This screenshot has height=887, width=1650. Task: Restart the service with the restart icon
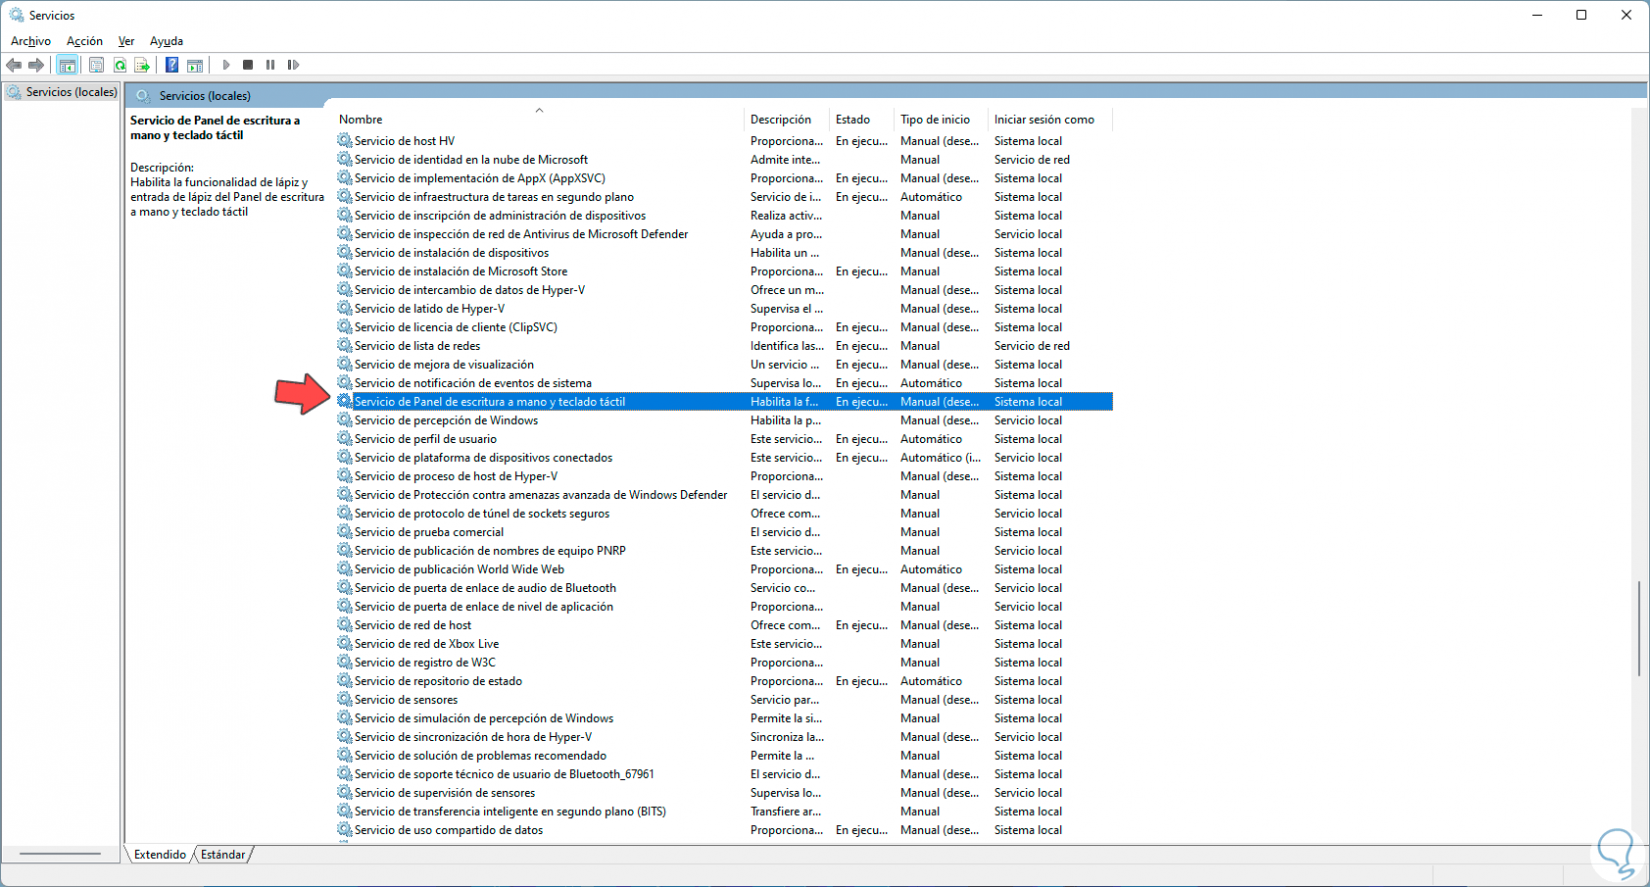(x=293, y=65)
